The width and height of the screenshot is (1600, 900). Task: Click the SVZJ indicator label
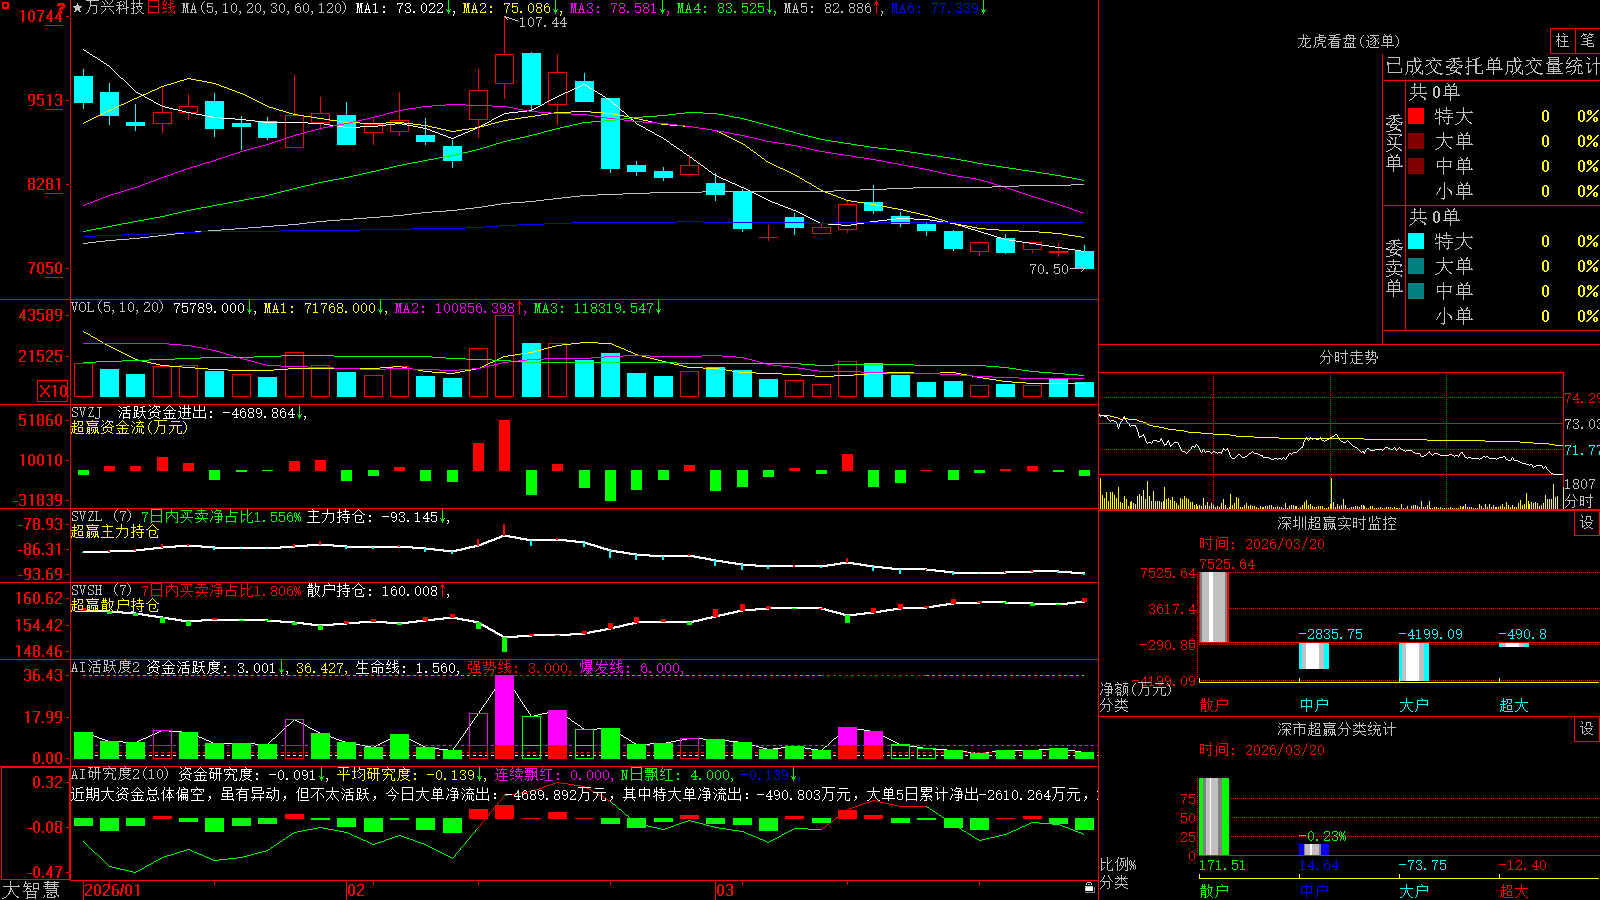coord(87,412)
